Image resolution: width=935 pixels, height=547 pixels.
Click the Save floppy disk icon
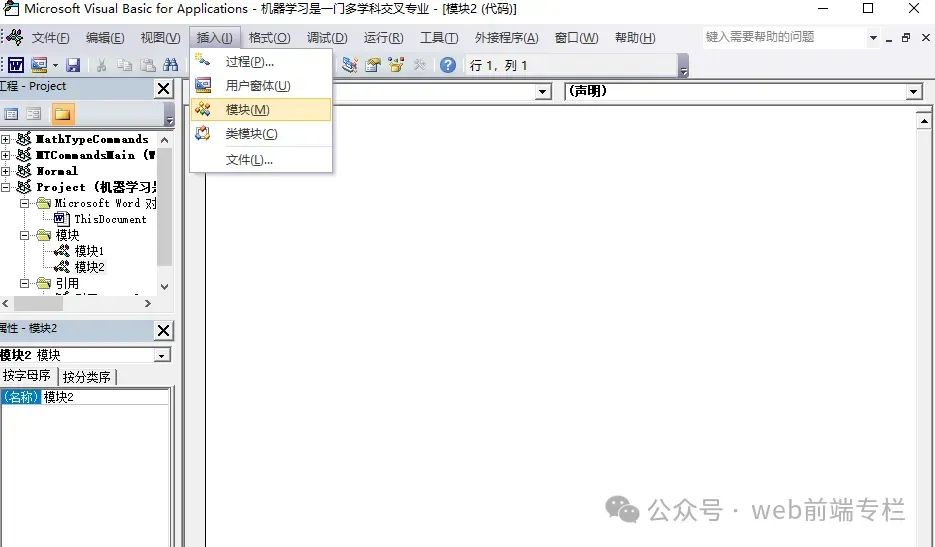click(73, 65)
